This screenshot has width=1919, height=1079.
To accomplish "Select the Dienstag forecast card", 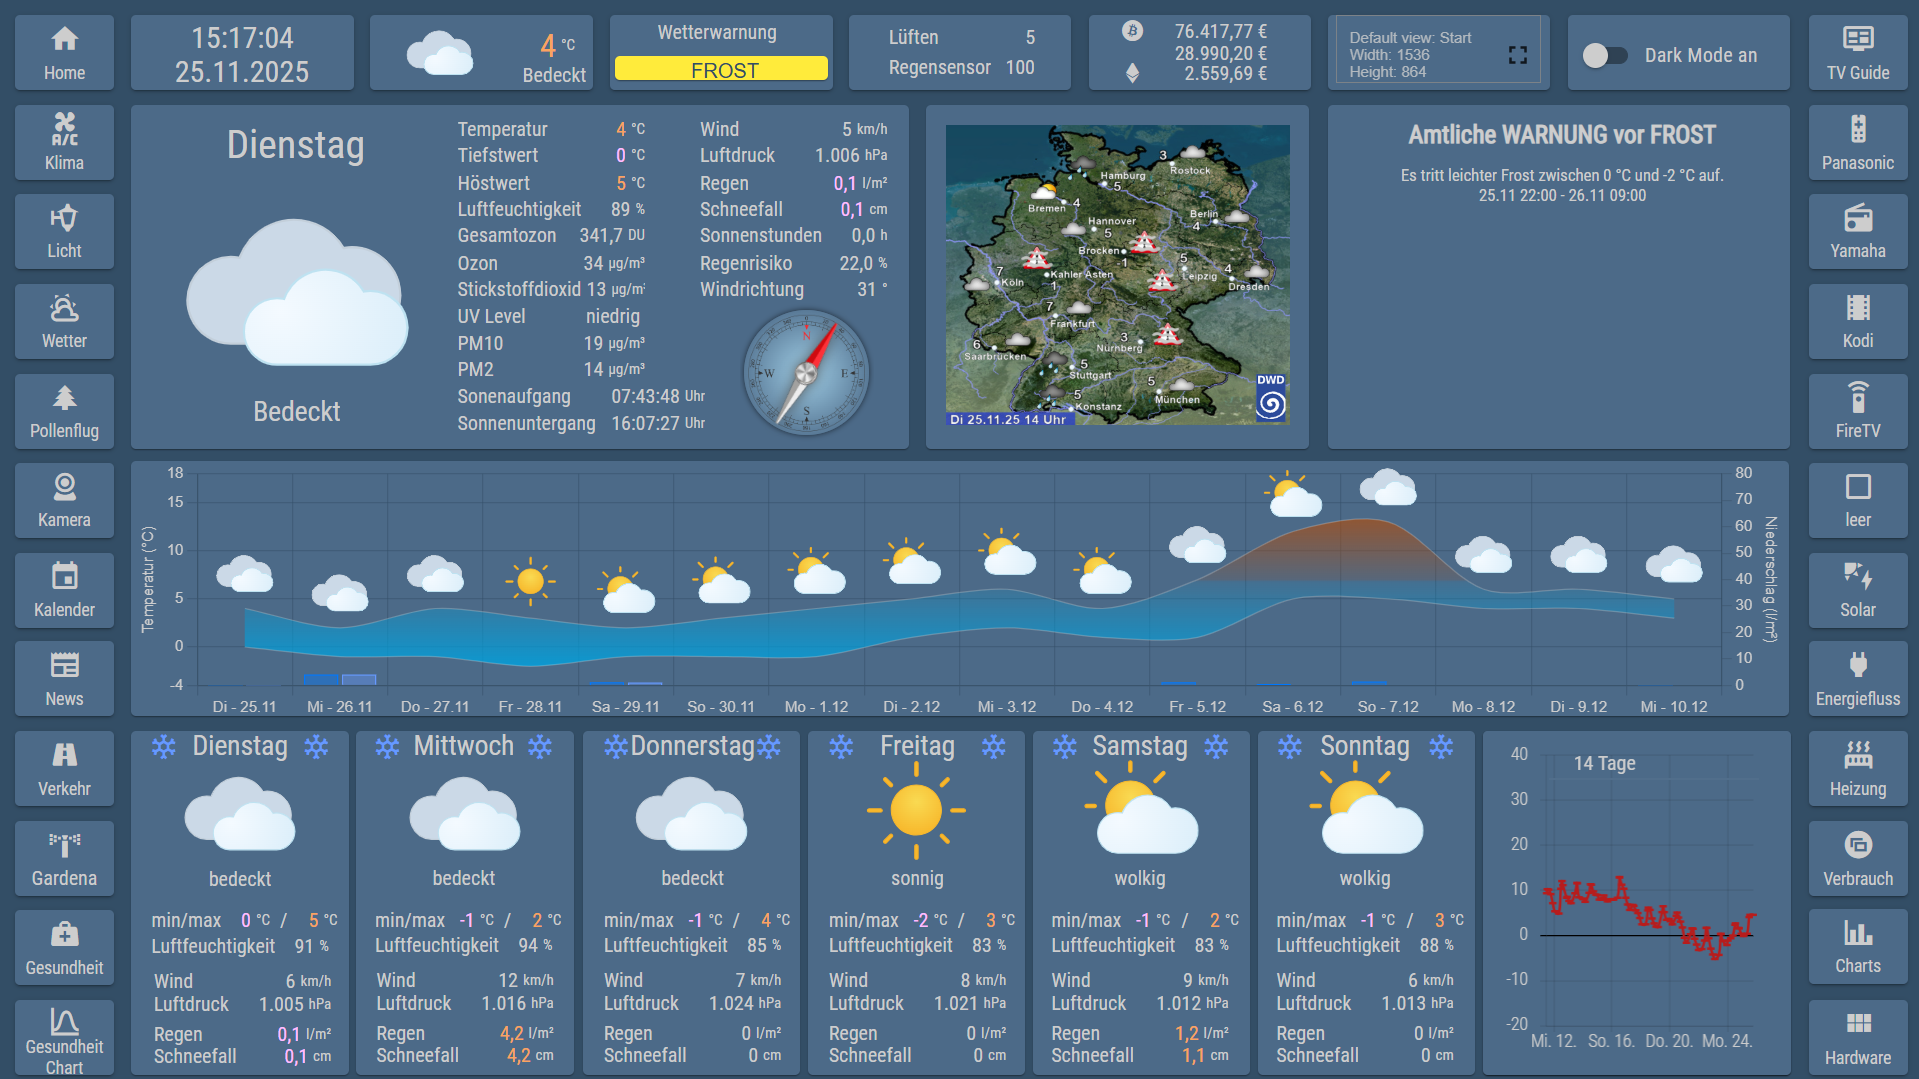I will [240, 903].
